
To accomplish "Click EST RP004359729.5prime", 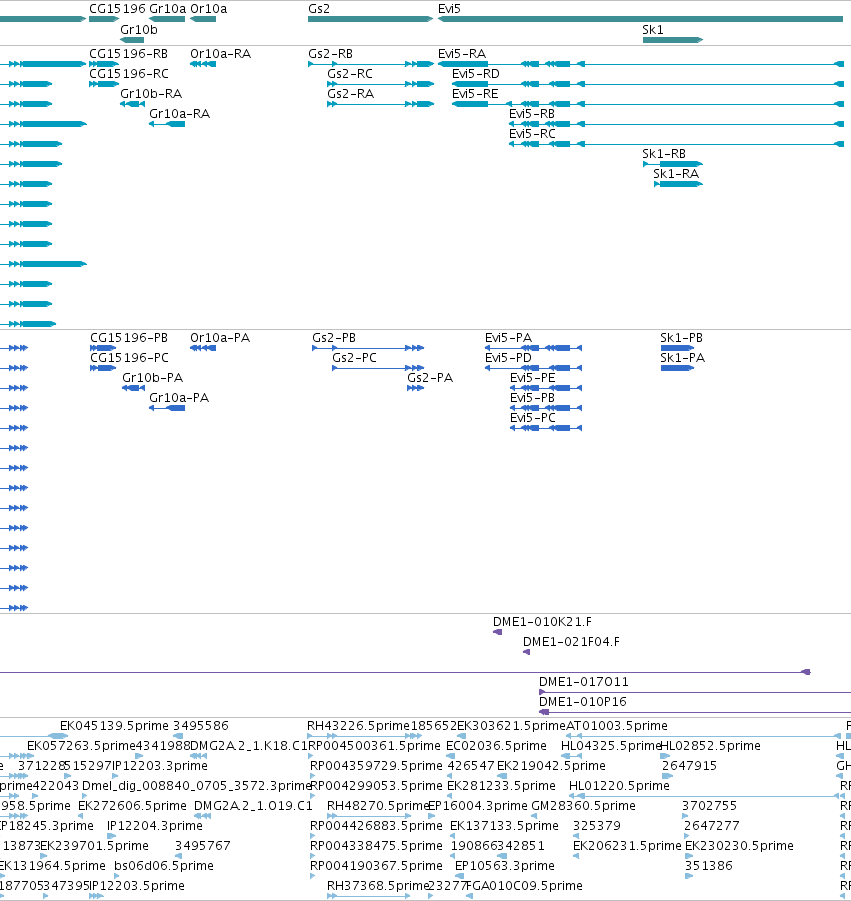I will (376, 766).
